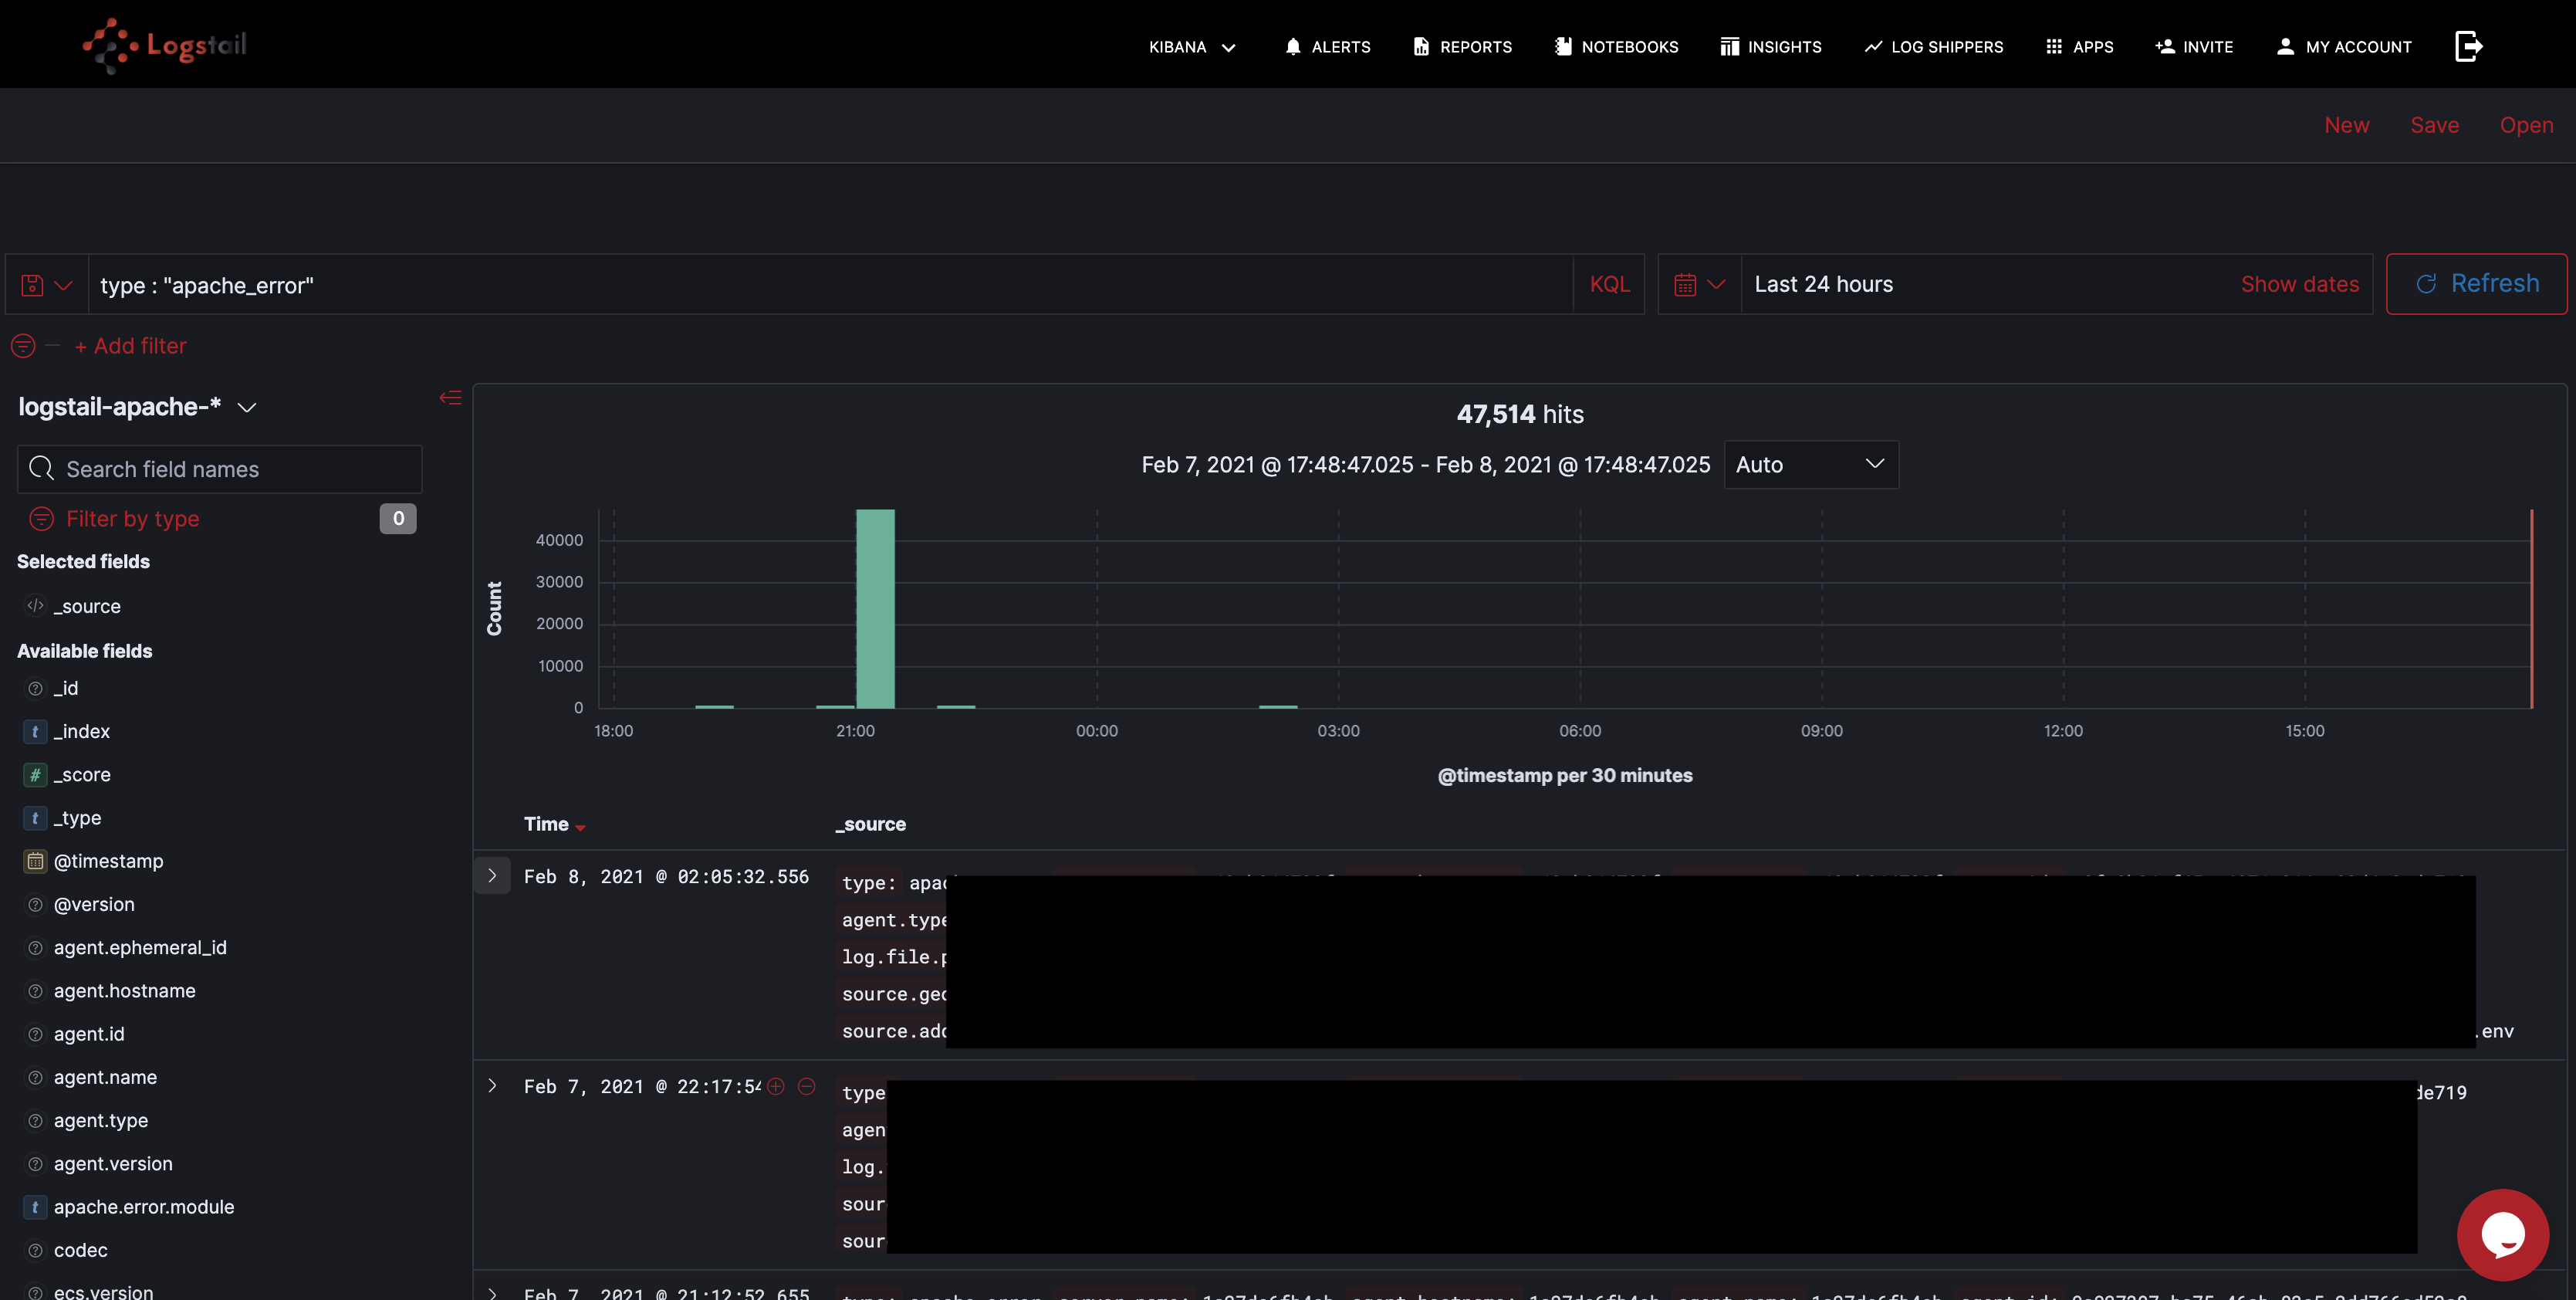Open the saved queries disk icon menu

46,285
